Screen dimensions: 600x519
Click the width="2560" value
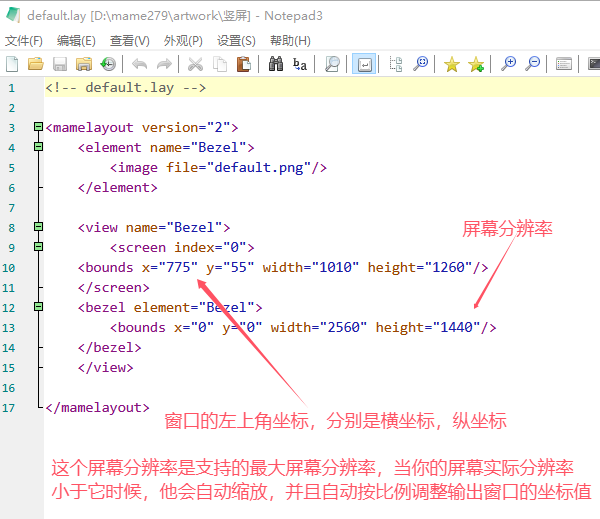coord(319,328)
